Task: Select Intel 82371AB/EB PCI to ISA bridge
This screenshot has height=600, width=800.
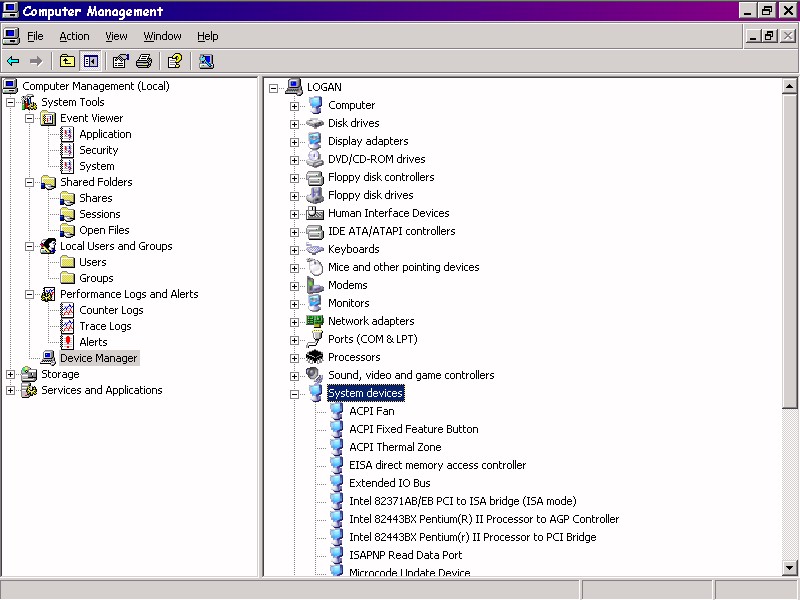Action: 462,501
